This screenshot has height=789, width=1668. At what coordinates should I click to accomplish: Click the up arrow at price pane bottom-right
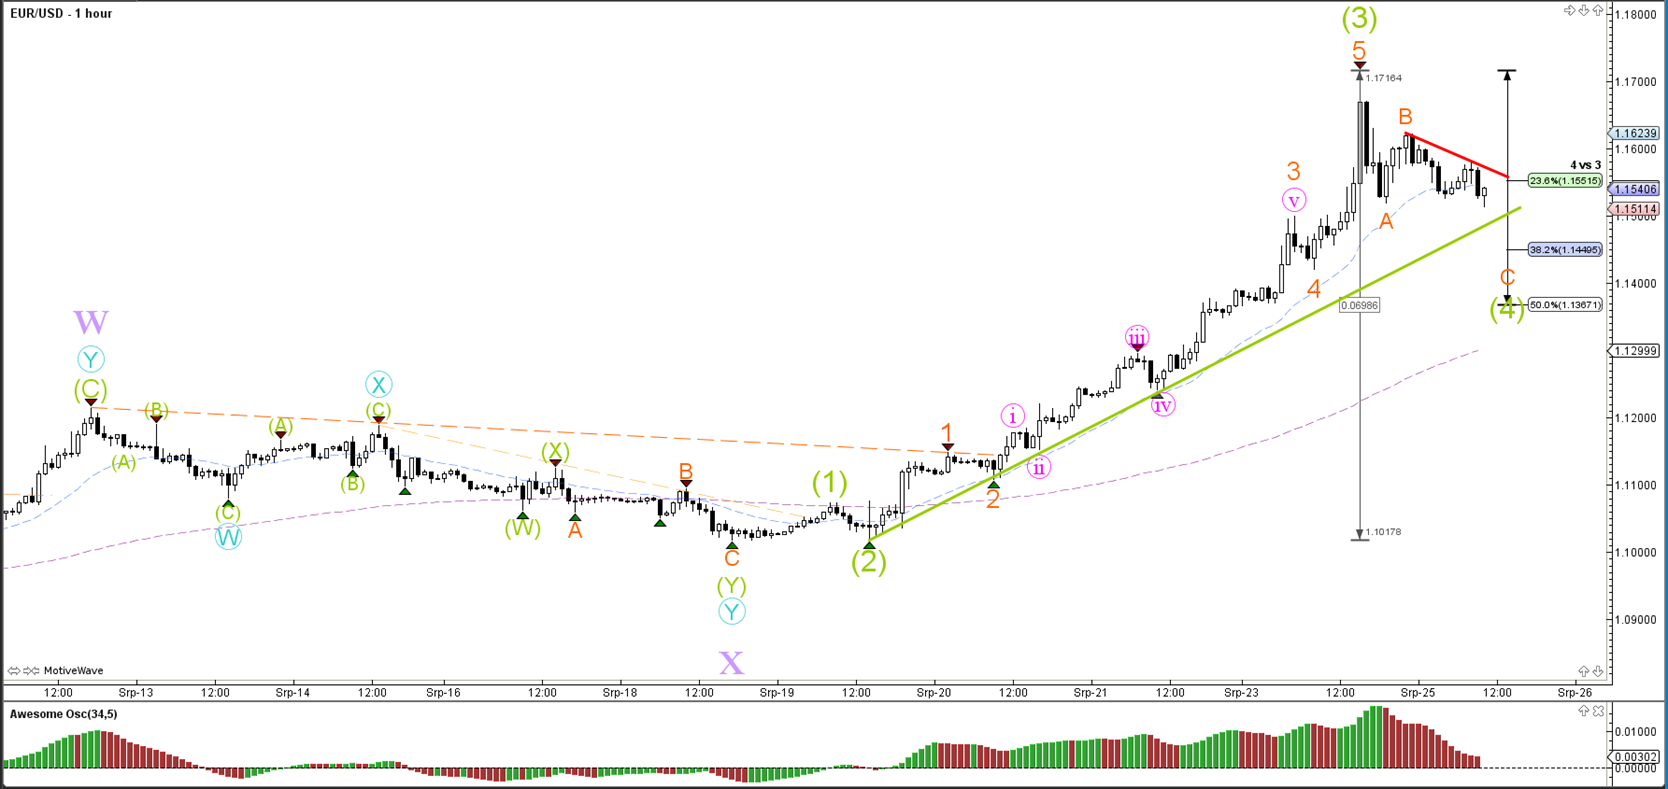click(x=1584, y=671)
